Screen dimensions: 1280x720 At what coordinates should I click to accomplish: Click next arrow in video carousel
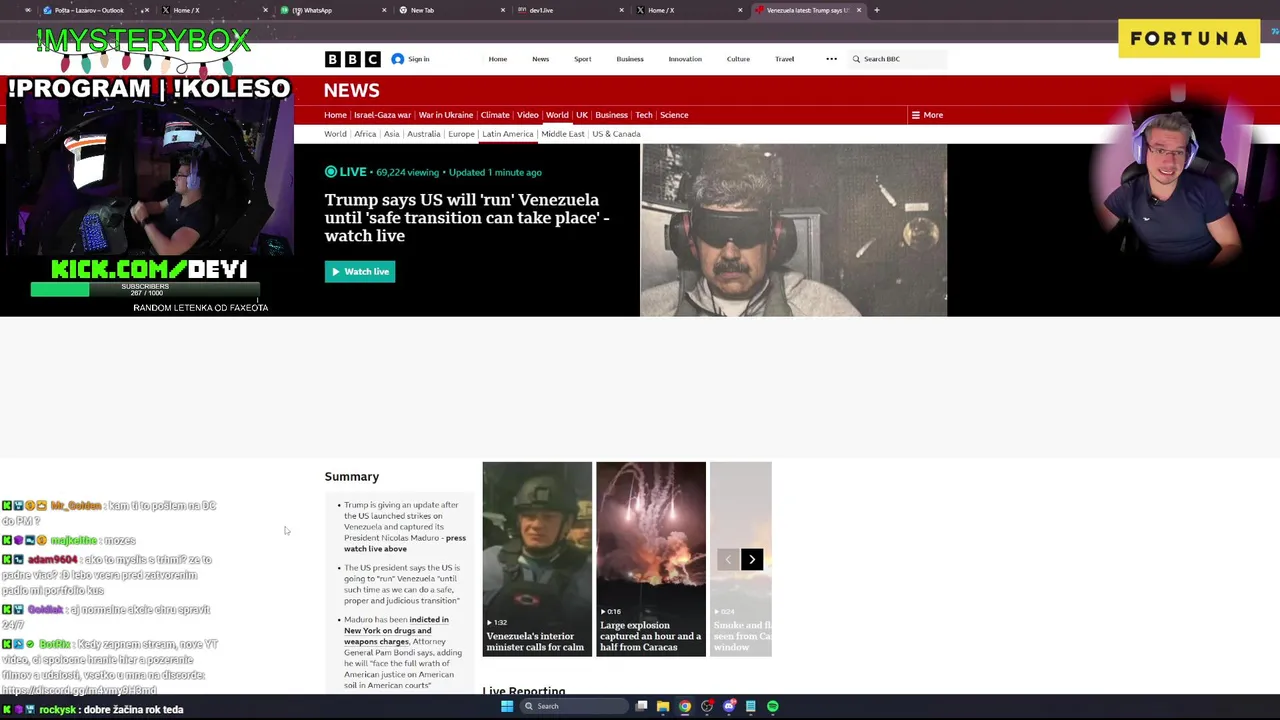(752, 559)
